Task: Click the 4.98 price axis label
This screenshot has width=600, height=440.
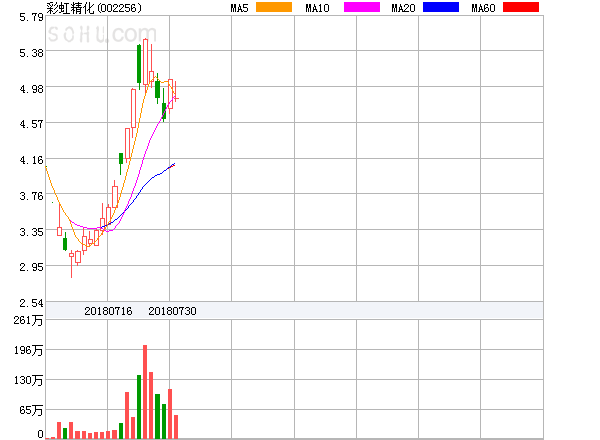Action: point(31,89)
